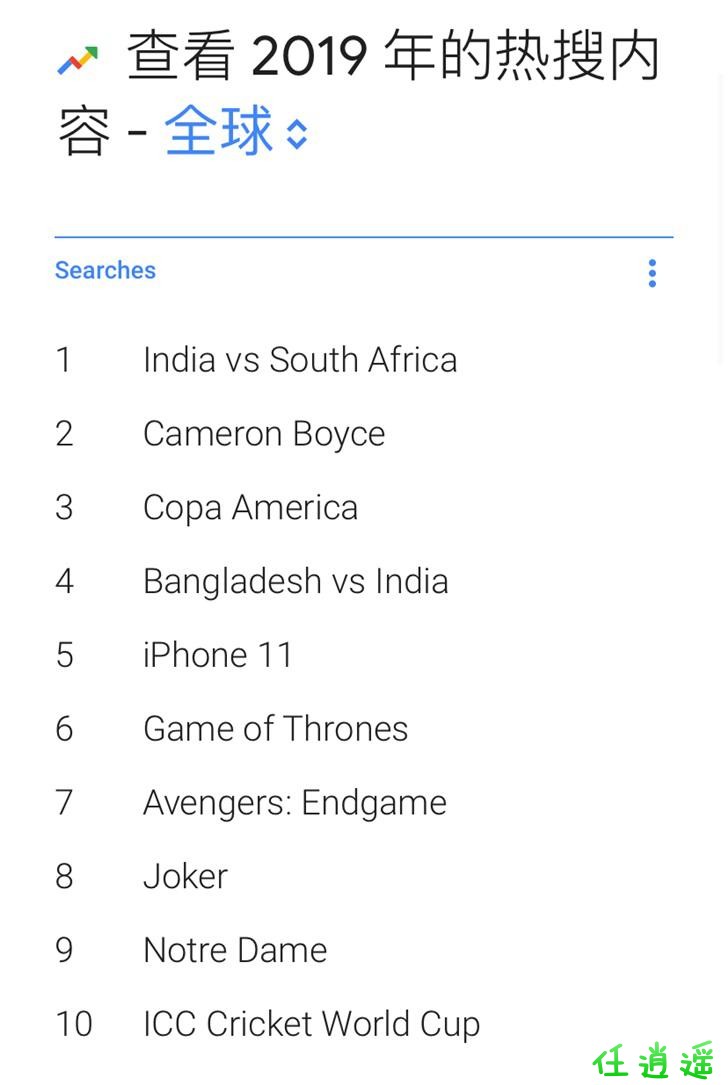Open India vs South Africa search result

tap(300, 360)
